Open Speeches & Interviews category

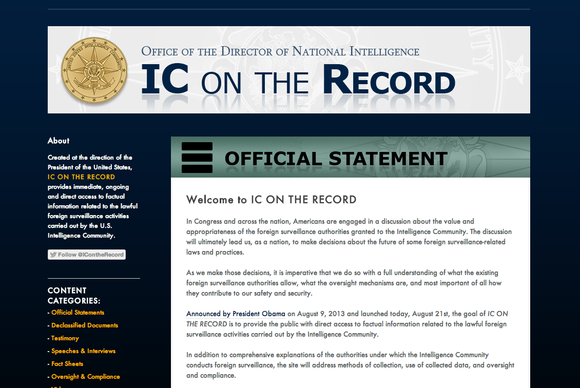click(83, 351)
